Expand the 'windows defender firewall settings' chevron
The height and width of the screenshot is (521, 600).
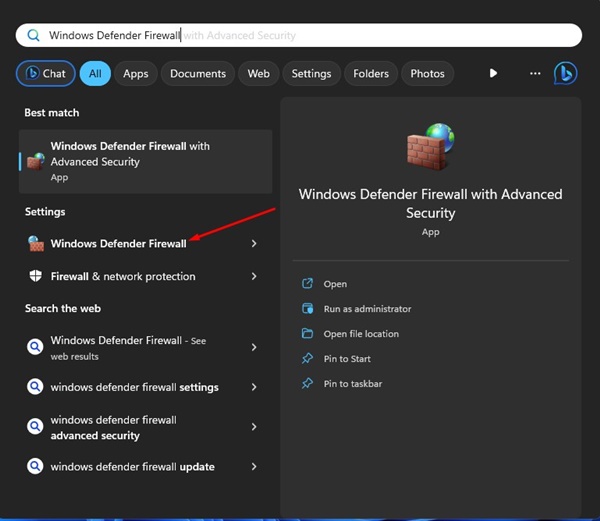254,387
